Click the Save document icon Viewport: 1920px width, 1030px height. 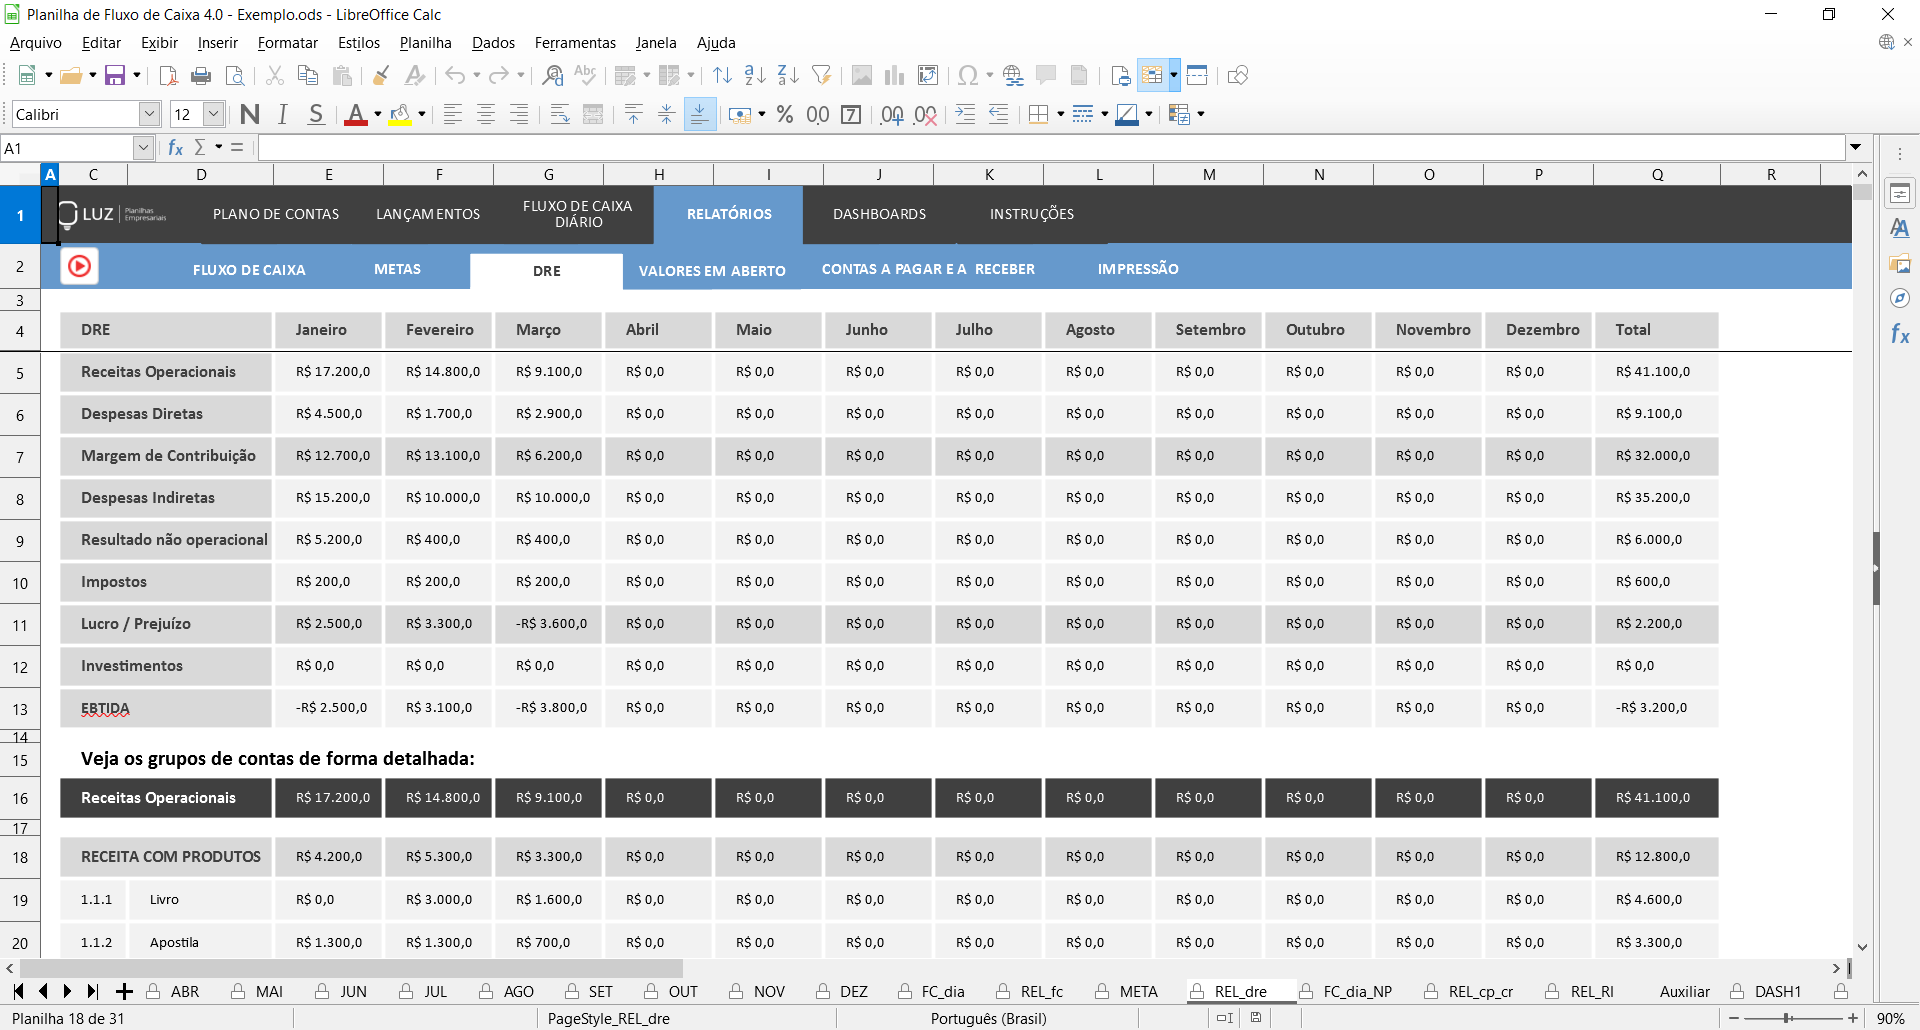pos(115,76)
